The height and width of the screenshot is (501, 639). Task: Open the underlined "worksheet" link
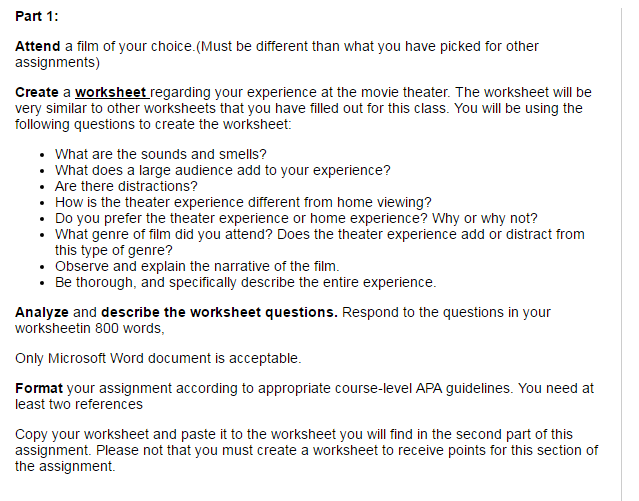[112, 92]
